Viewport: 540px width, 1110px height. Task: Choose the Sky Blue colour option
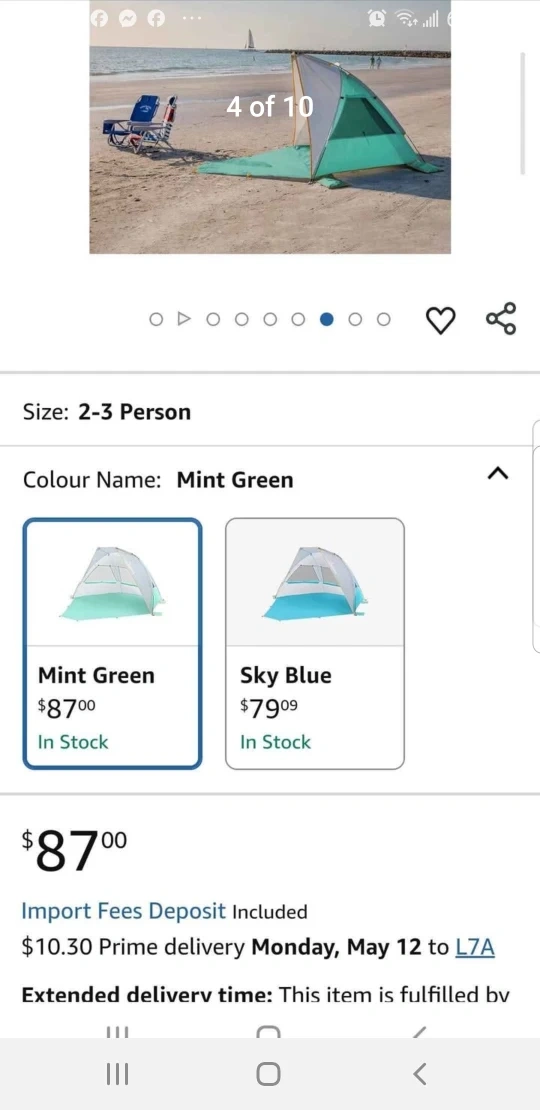coord(315,643)
